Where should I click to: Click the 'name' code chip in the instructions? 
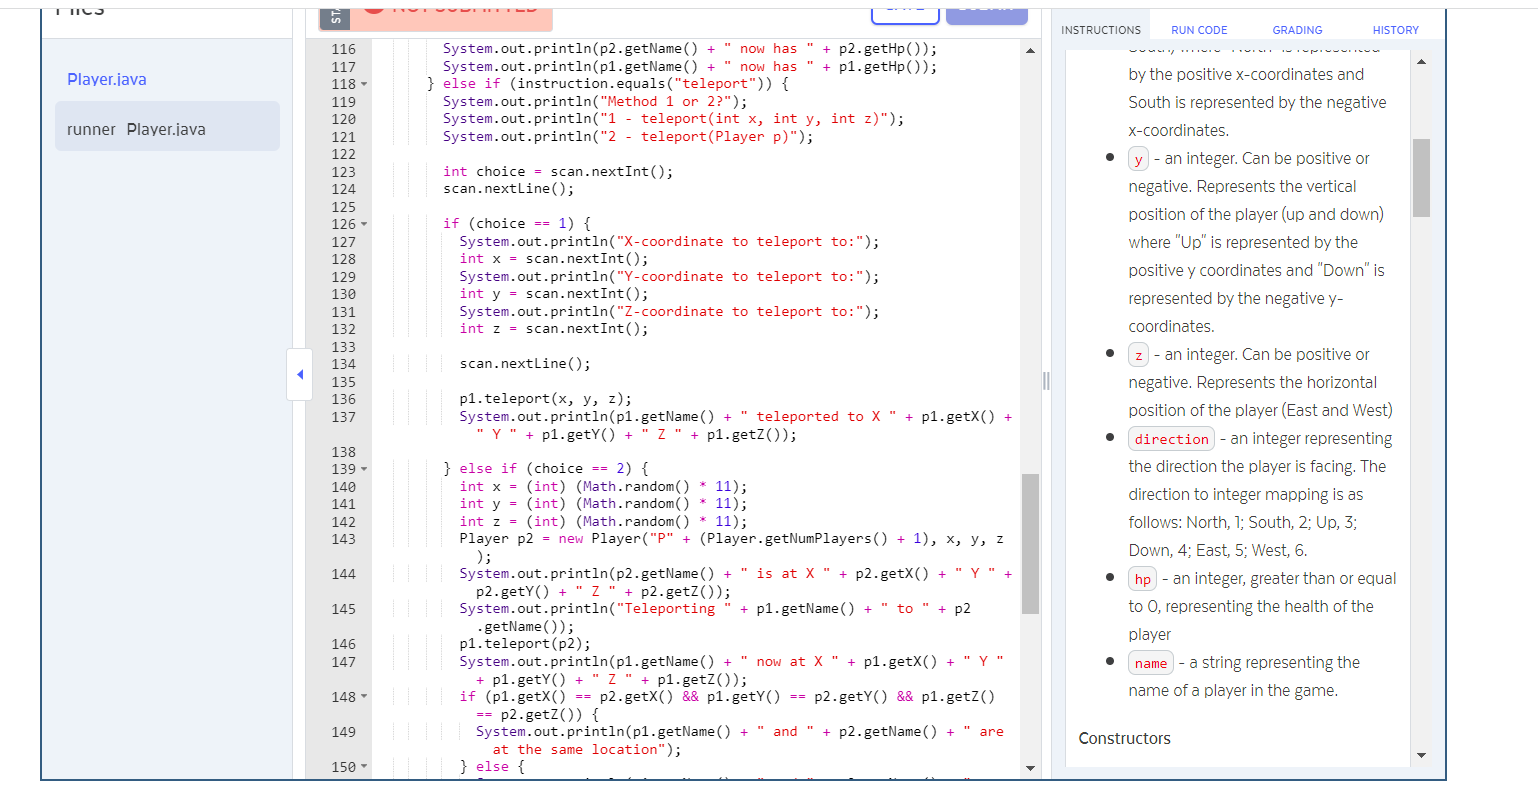(1150, 663)
